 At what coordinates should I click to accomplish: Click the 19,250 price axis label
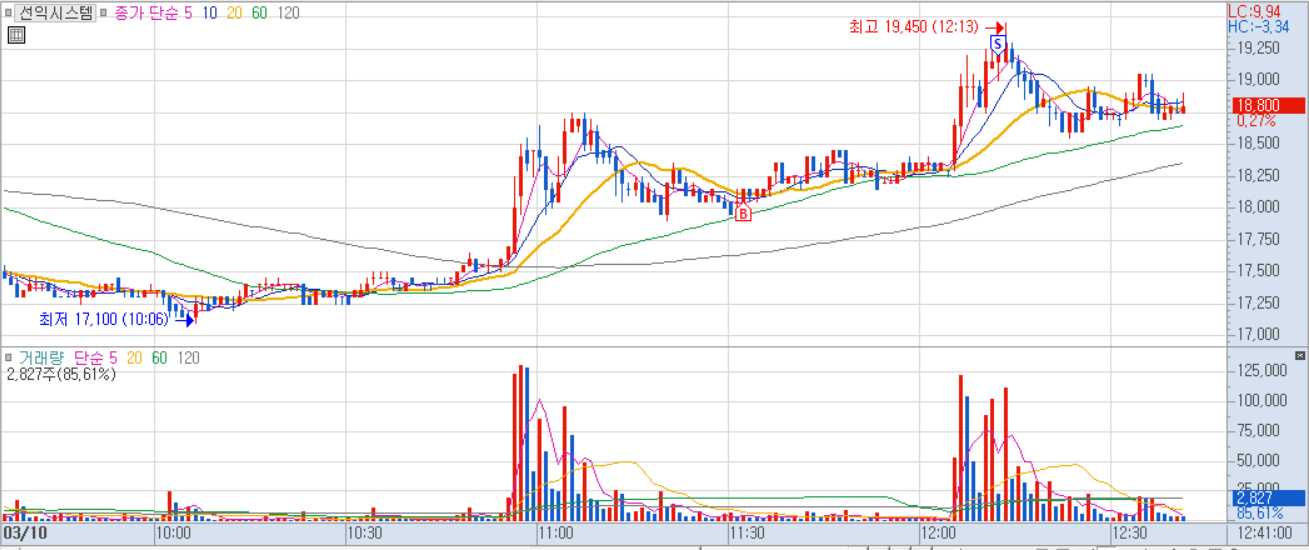point(1257,47)
